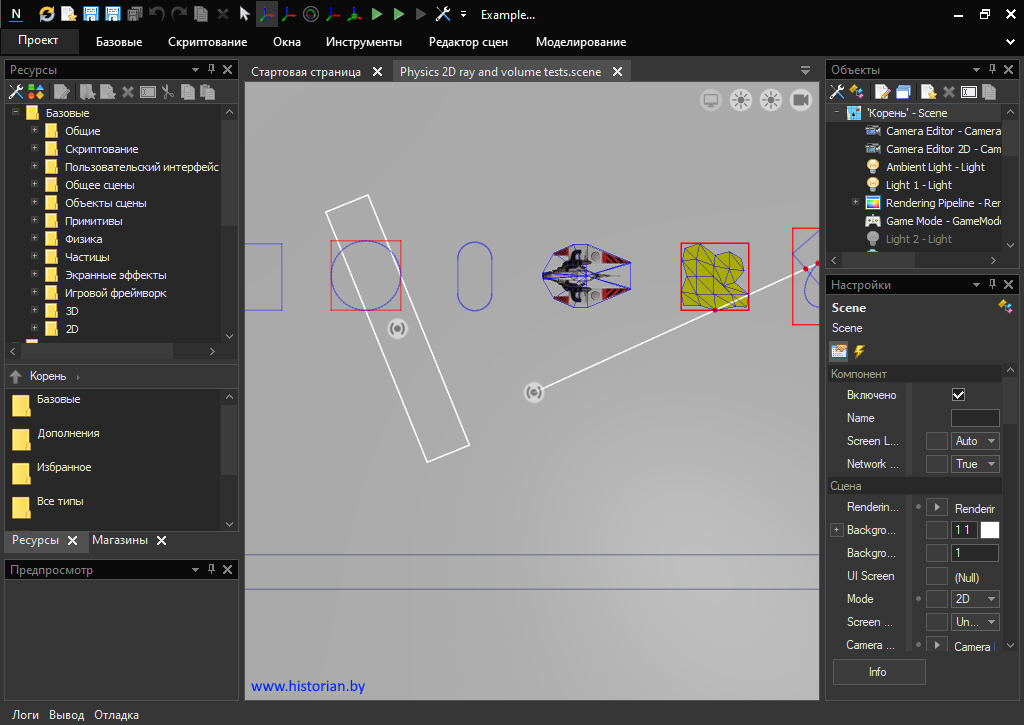Click the Info button
Image resolution: width=1024 pixels, height=725 pixels.
click(878, 672)
